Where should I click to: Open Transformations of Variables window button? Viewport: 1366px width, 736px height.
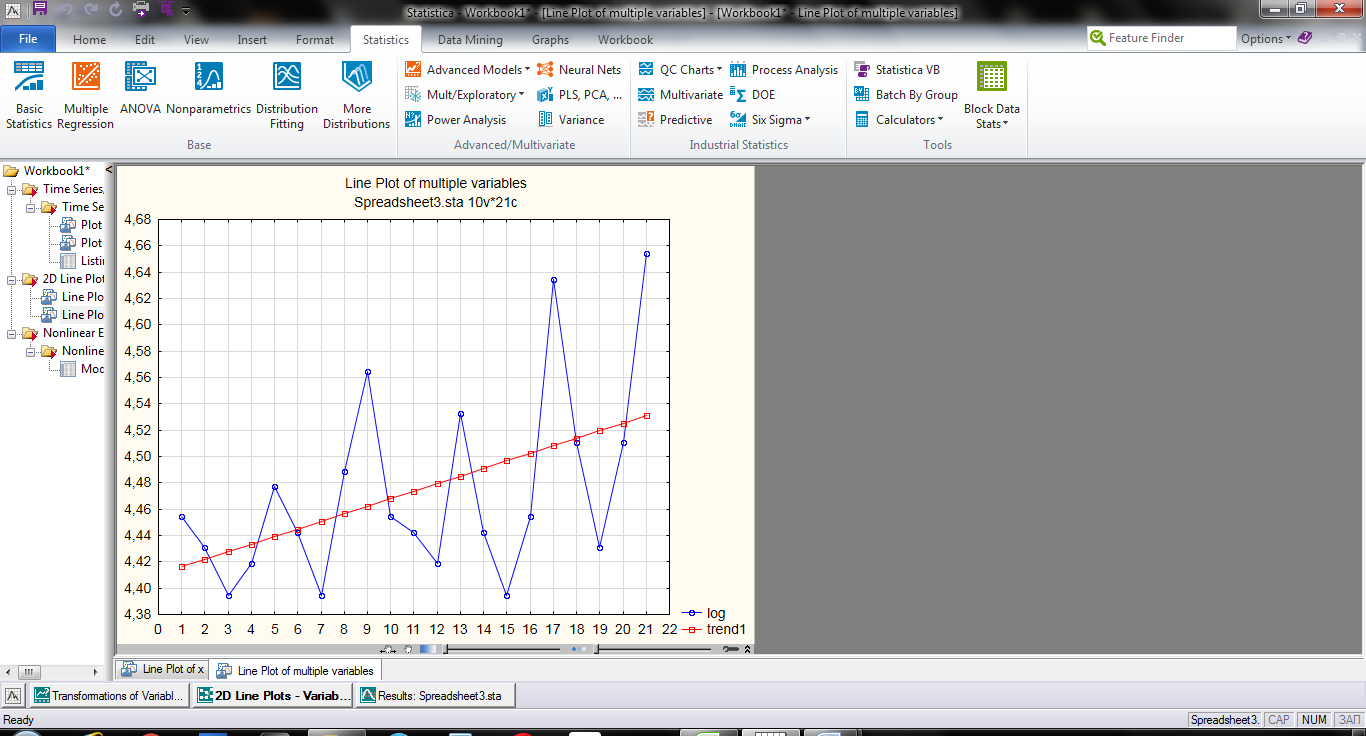coord(109,696)
